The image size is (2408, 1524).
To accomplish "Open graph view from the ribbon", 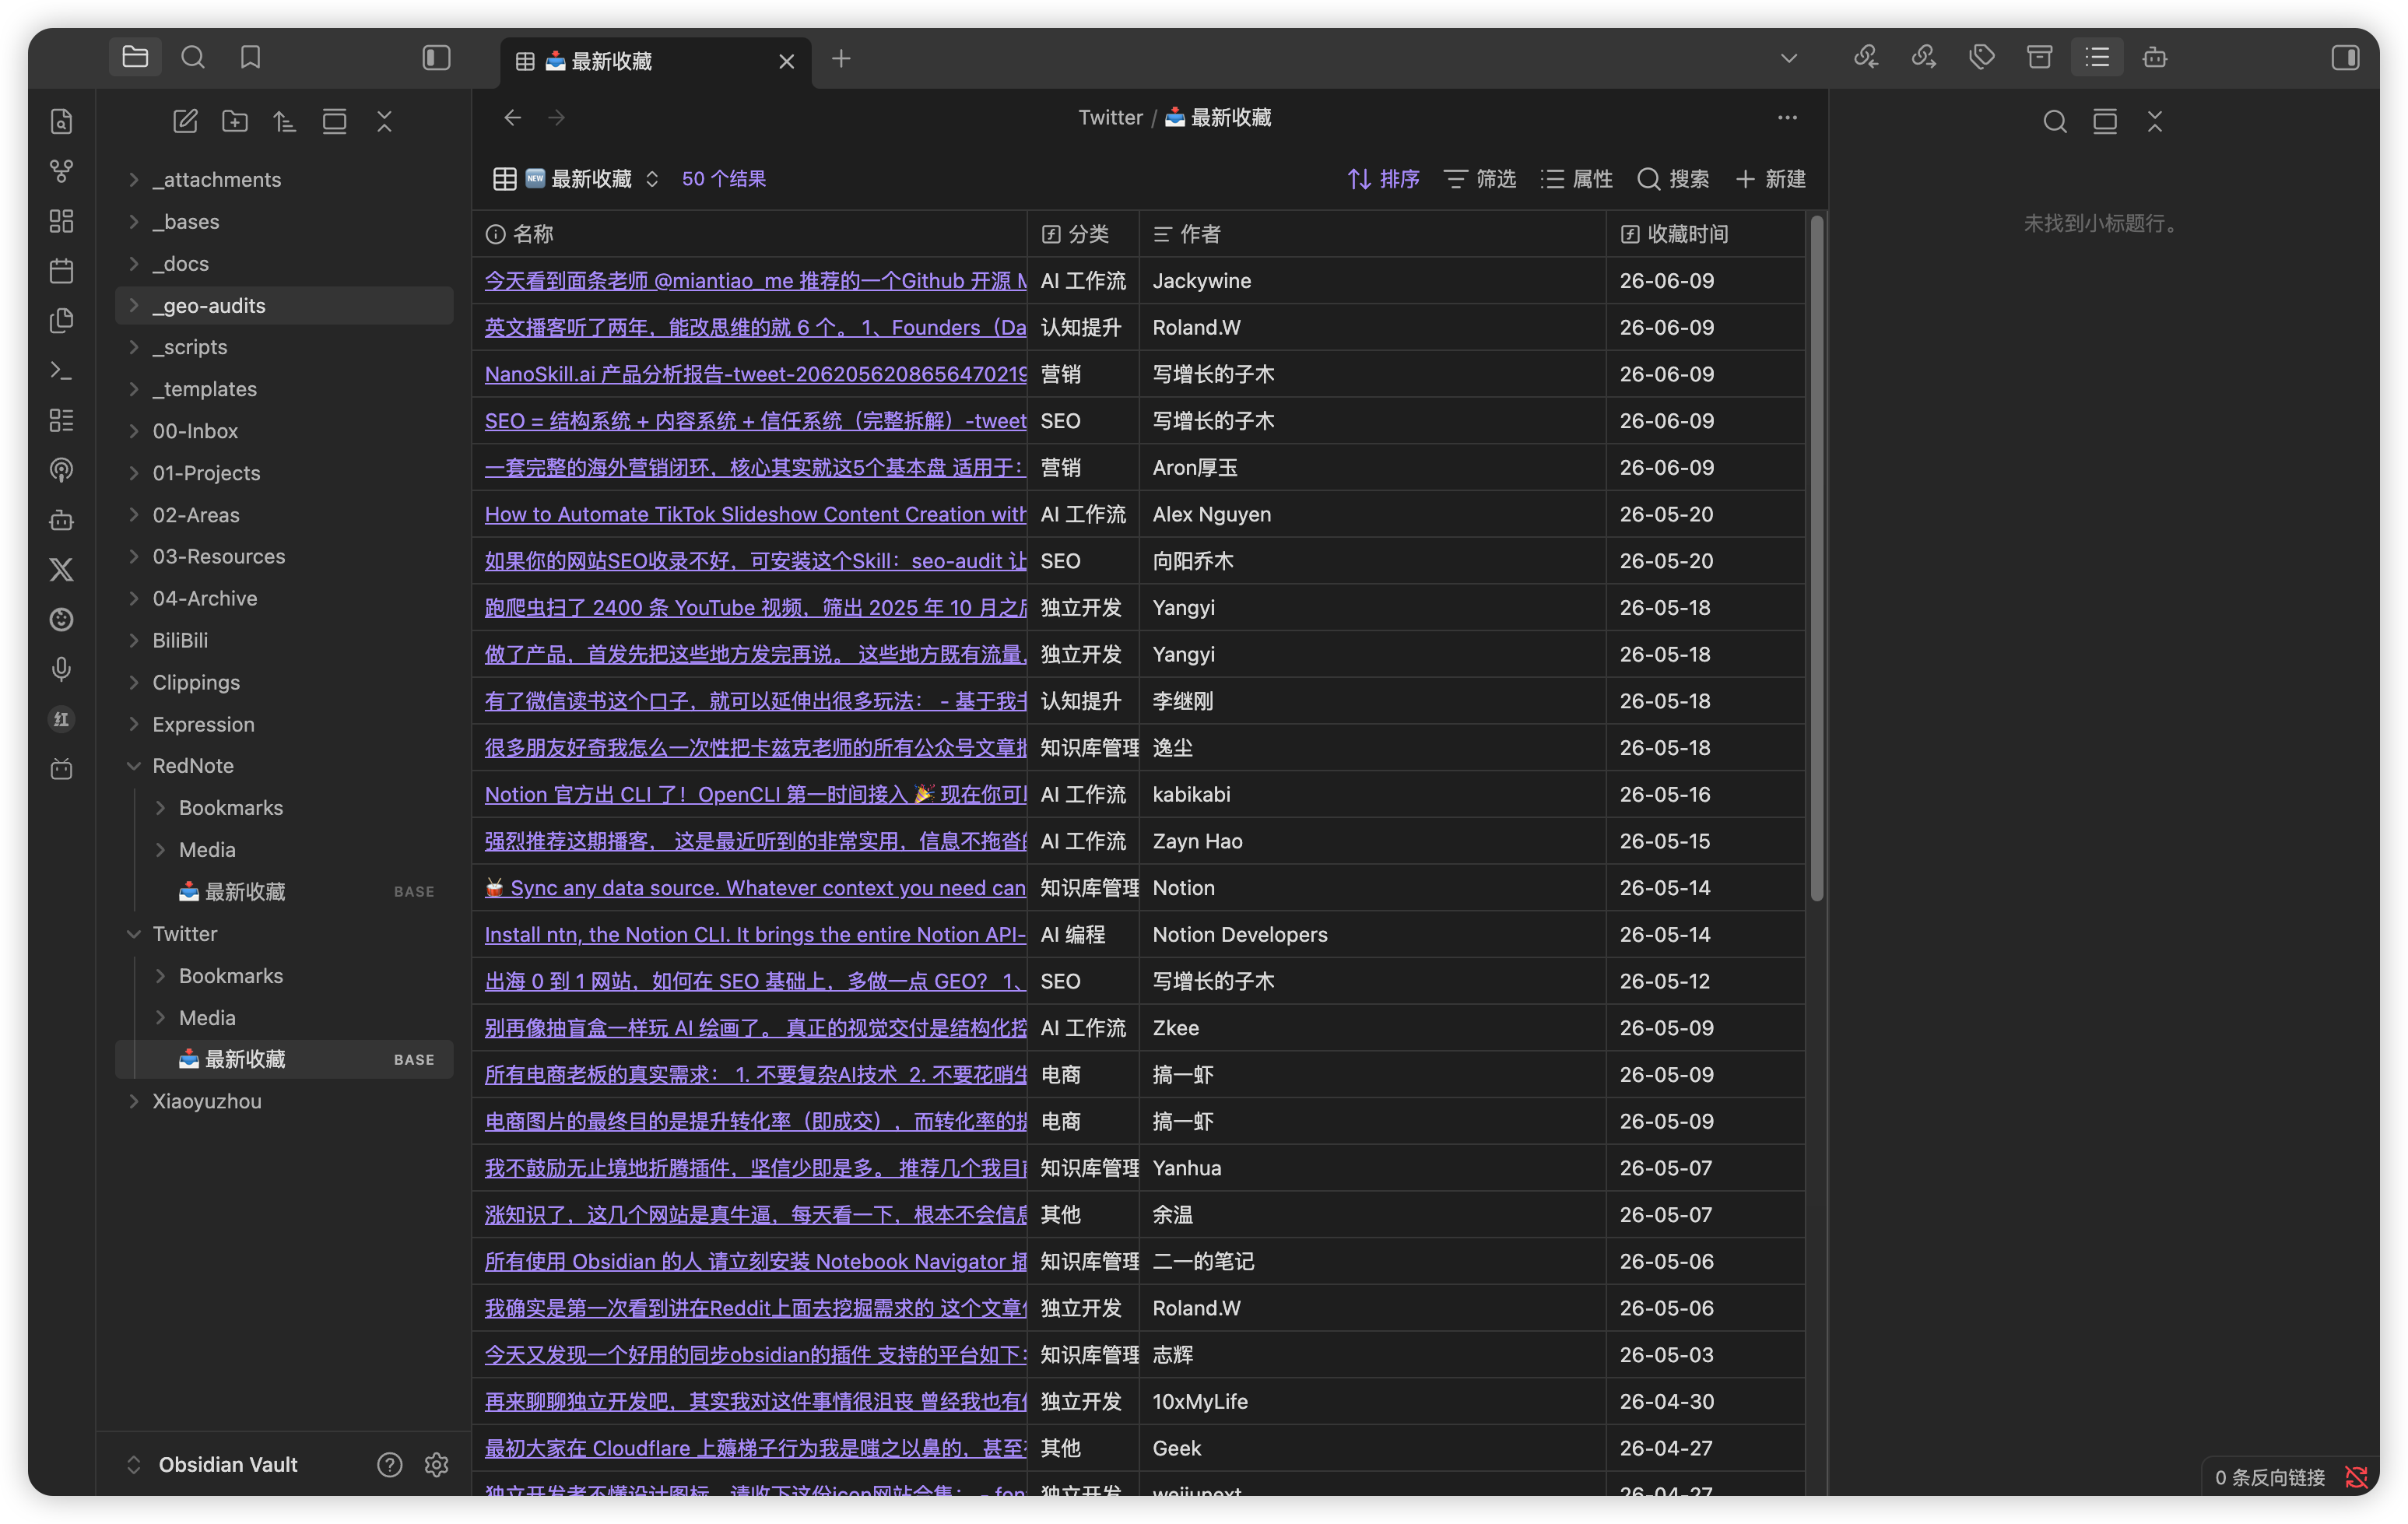I will click(x=62, y=171).
